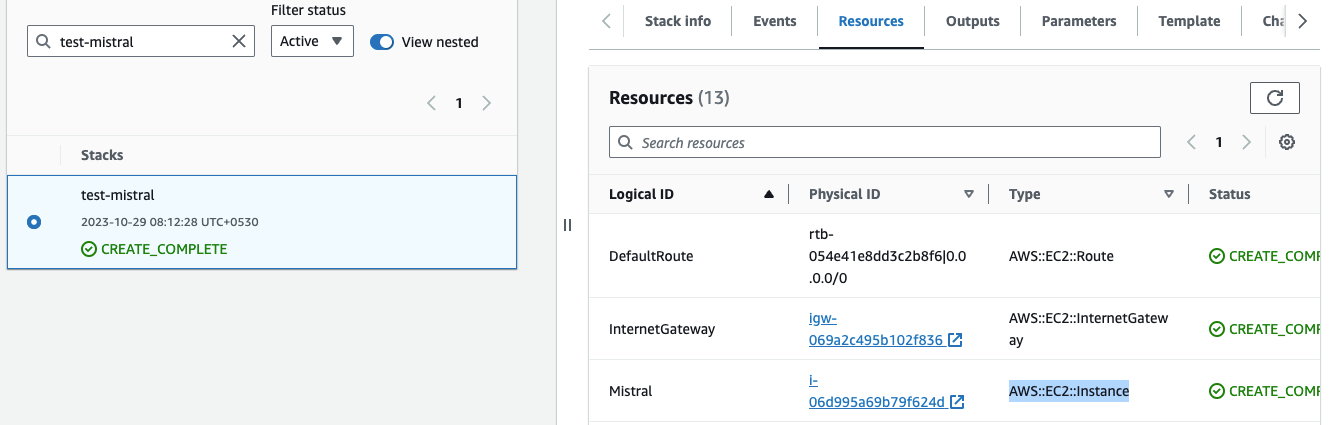Click the rtb-054e41e8dd3c2b8f6 physical ID text

(x=888, y=256)
